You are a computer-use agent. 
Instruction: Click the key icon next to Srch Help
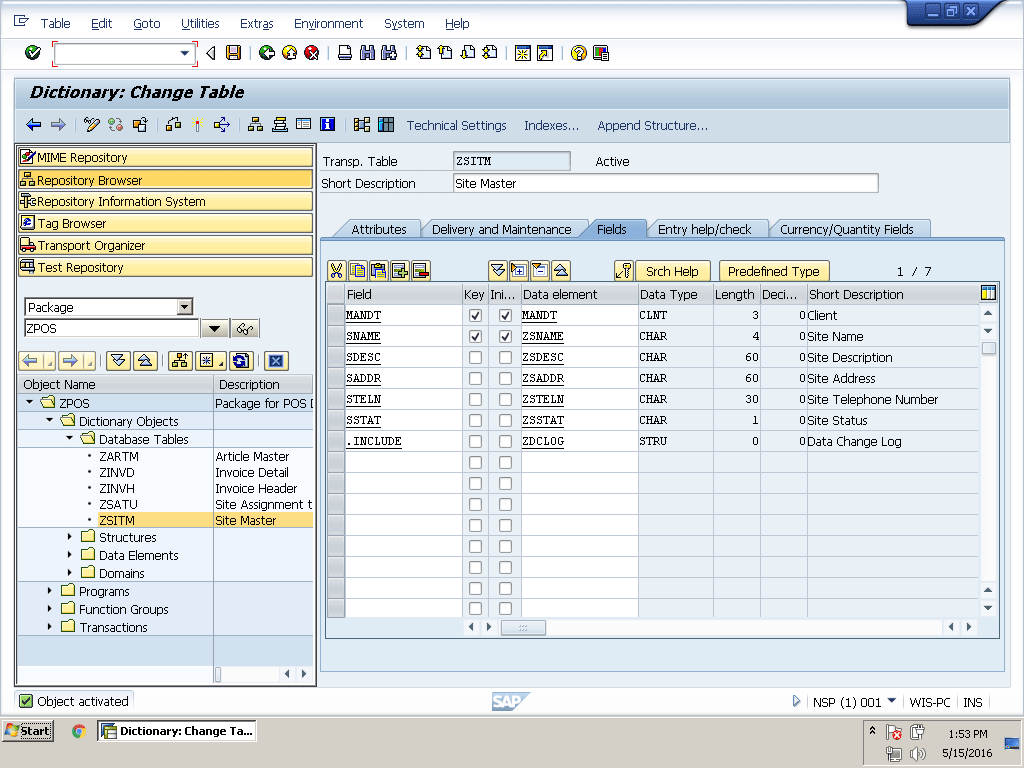(624, 271)
